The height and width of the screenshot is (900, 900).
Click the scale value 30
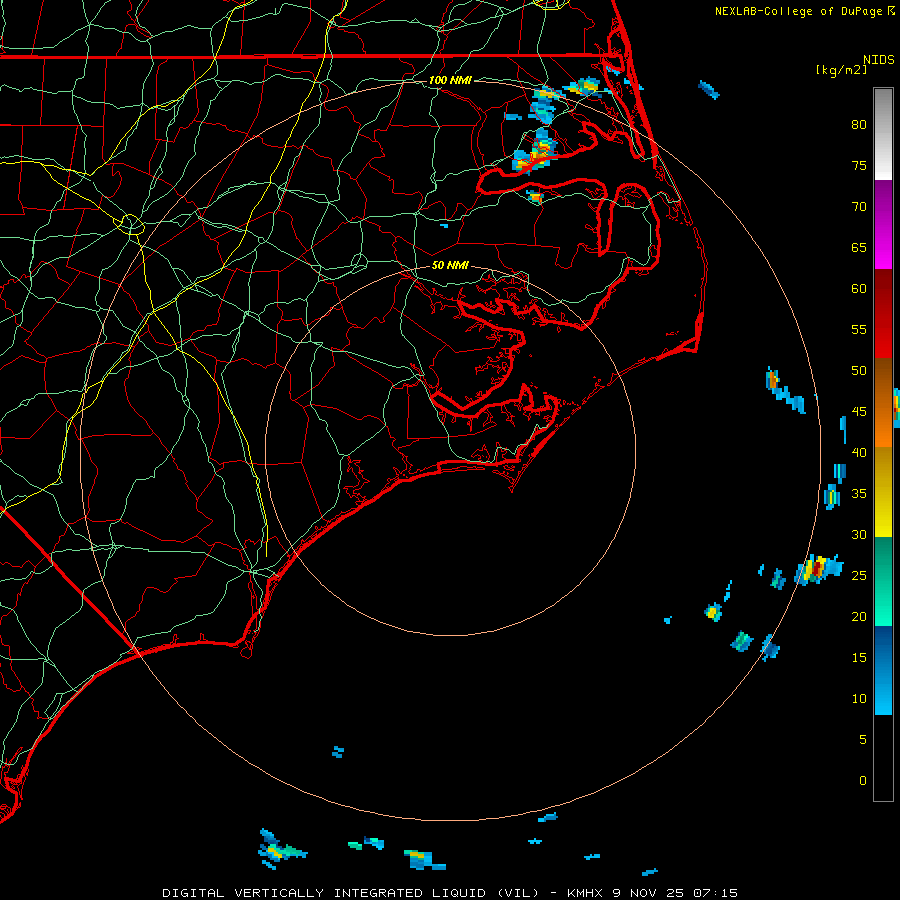point(859,534)
